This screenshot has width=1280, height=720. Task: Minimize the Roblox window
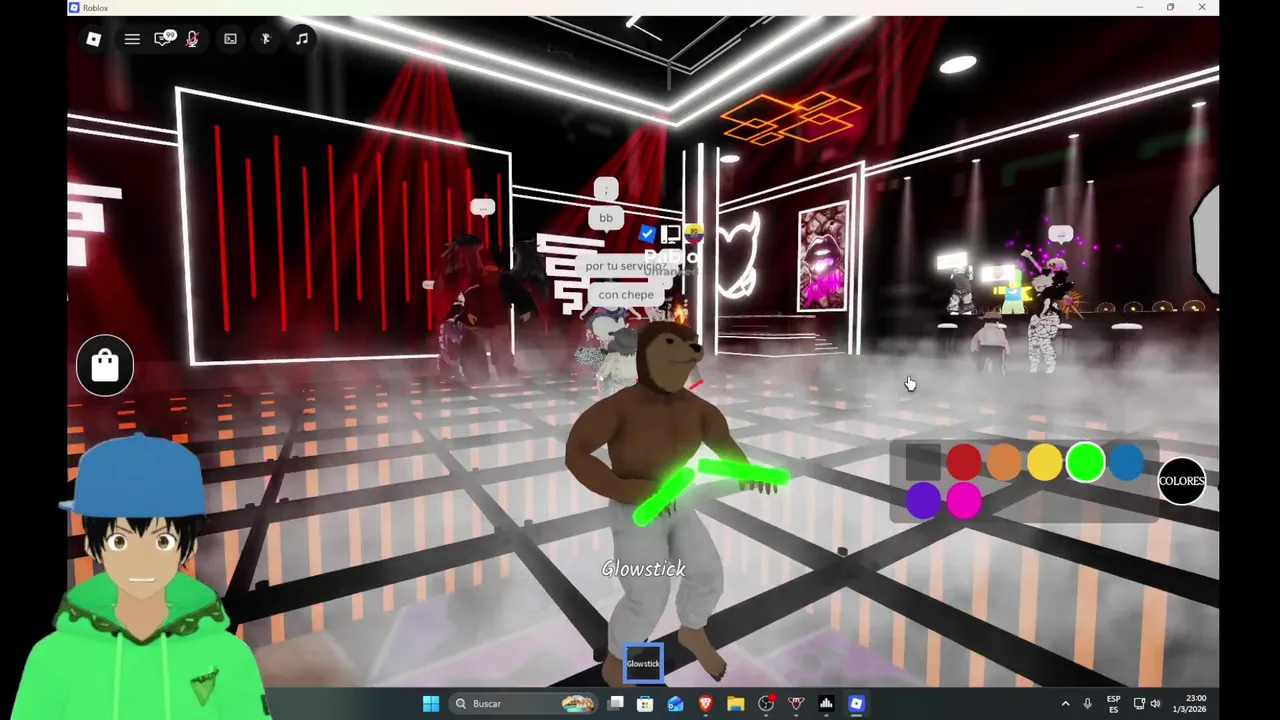click(1139, 8)
